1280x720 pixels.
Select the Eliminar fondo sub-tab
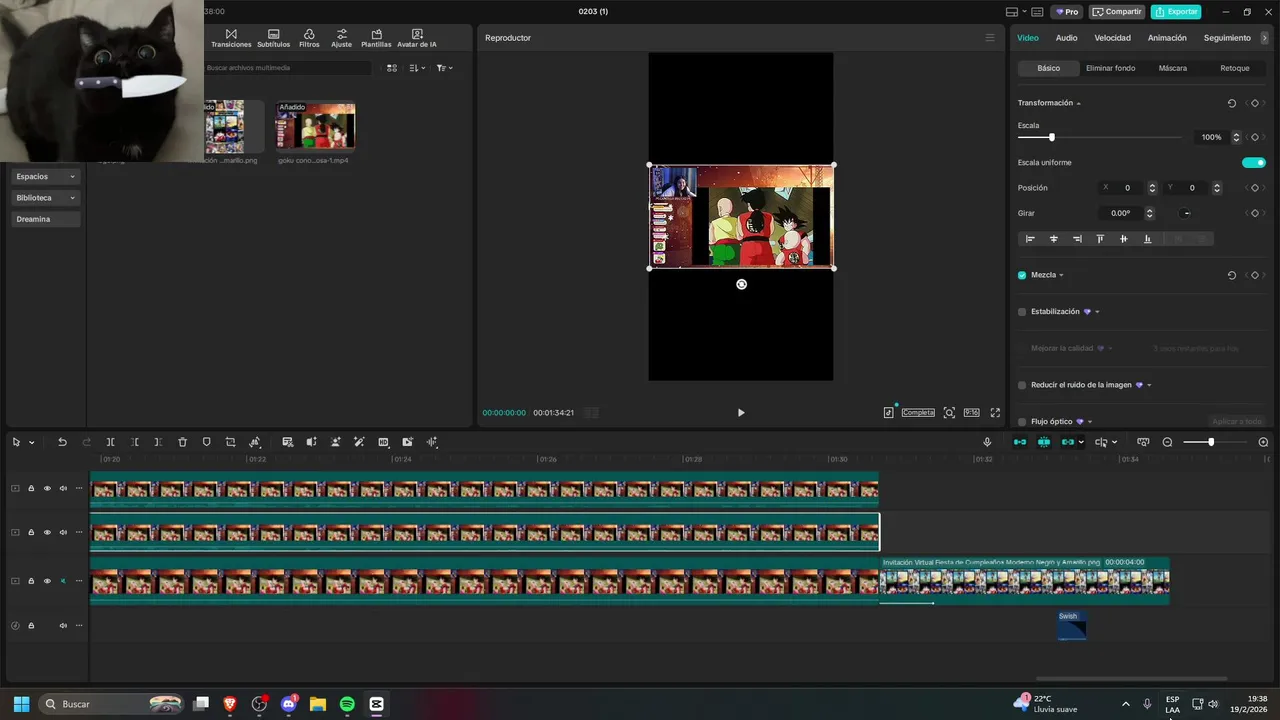point(1110,68)
